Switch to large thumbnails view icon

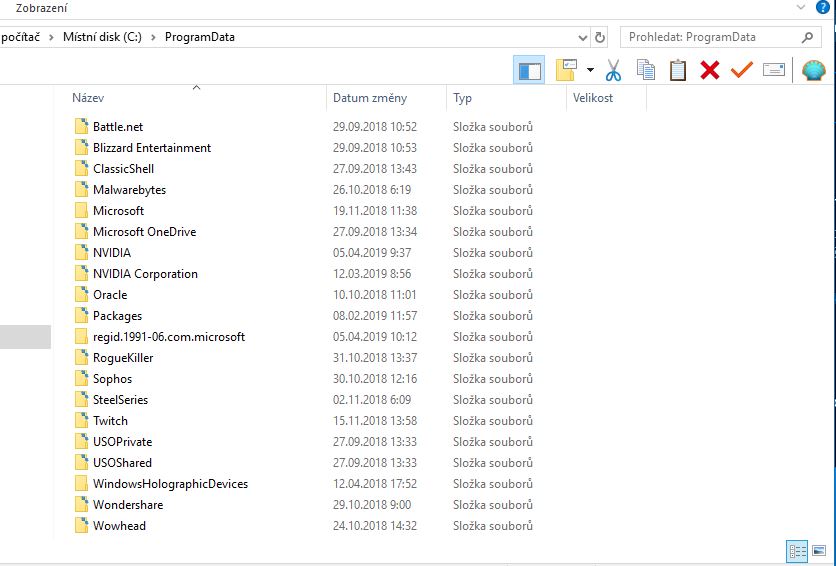coord(819,551)
